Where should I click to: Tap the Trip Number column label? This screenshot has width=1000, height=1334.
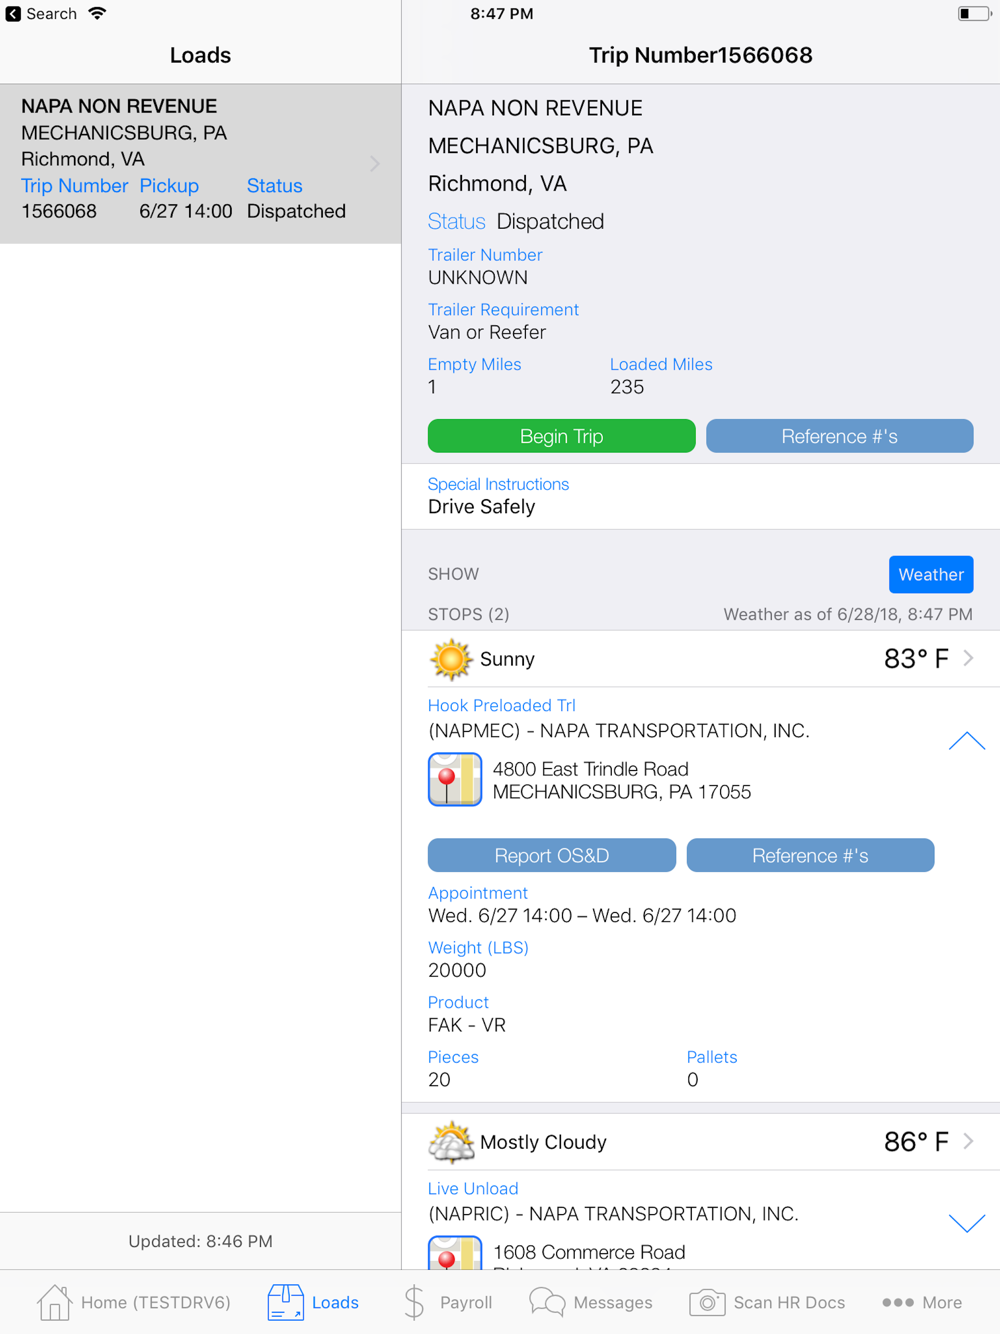point(75,186)
